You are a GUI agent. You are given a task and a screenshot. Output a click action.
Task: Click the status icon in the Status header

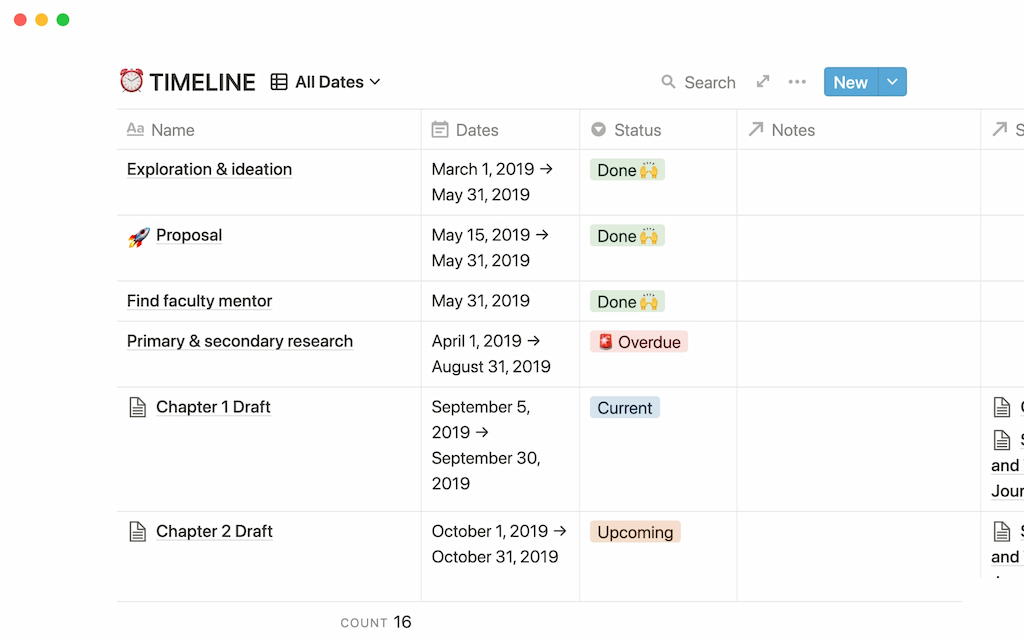click(597, 129)
